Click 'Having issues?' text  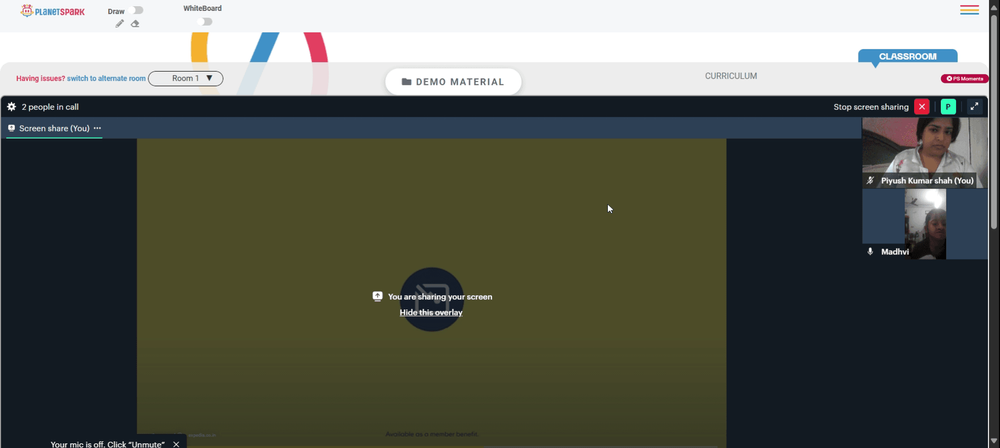coord(41,78)
